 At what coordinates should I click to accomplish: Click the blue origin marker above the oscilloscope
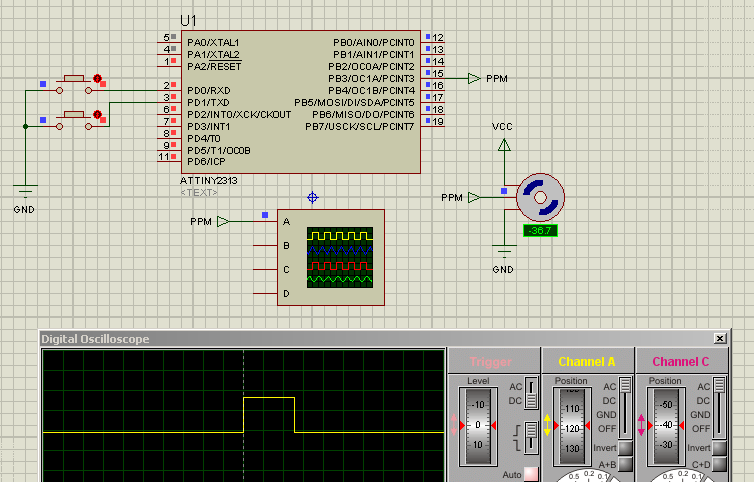(313, 197)
